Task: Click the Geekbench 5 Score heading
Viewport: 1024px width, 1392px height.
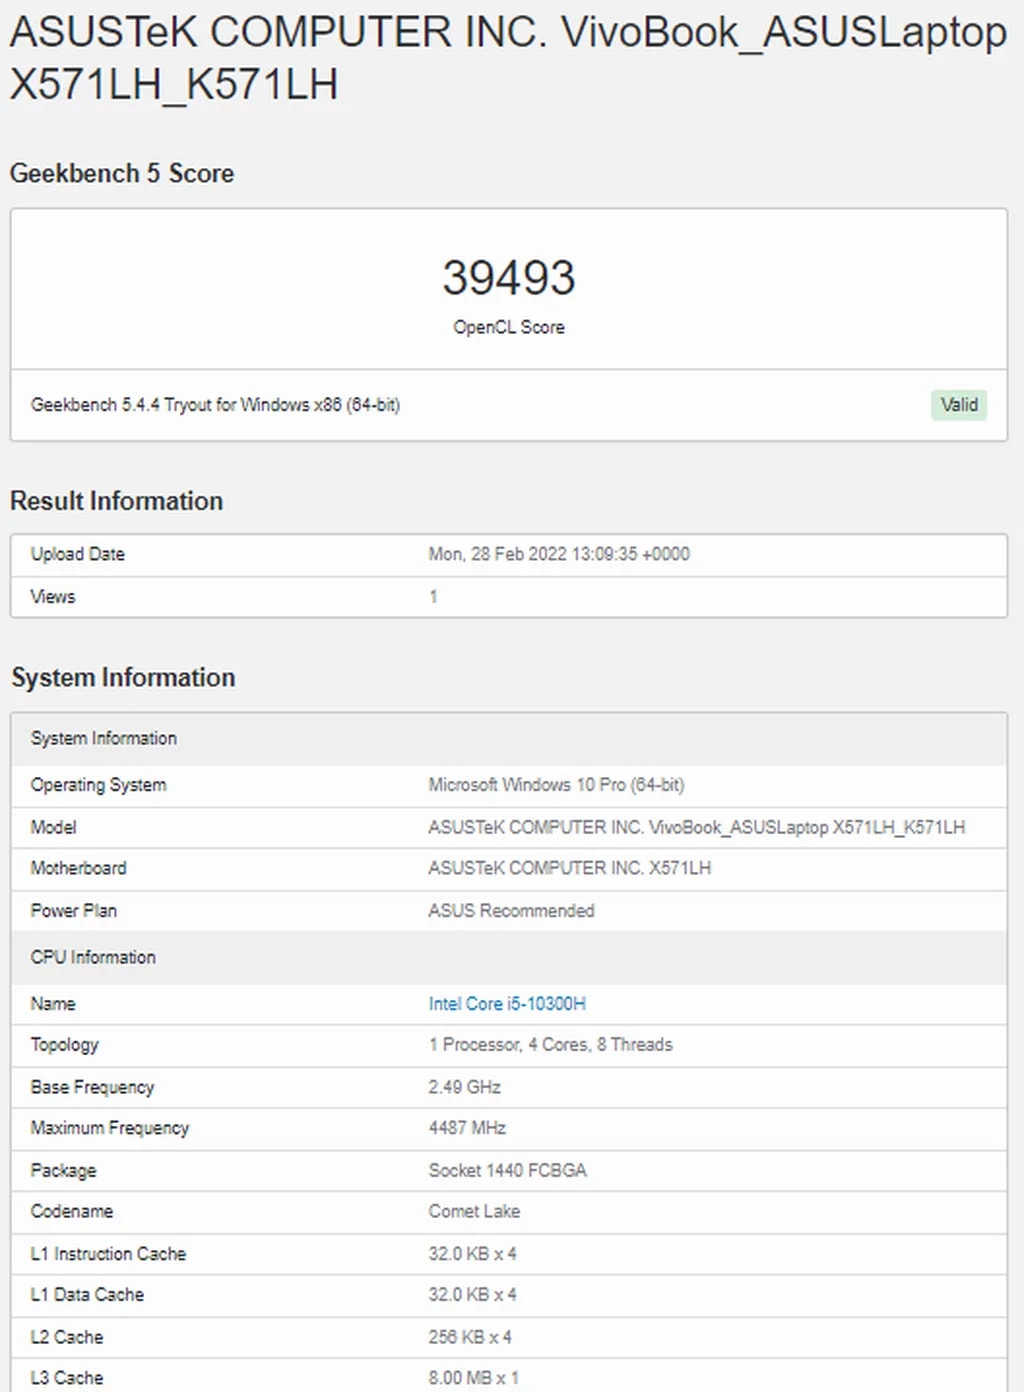Action: 122,173
